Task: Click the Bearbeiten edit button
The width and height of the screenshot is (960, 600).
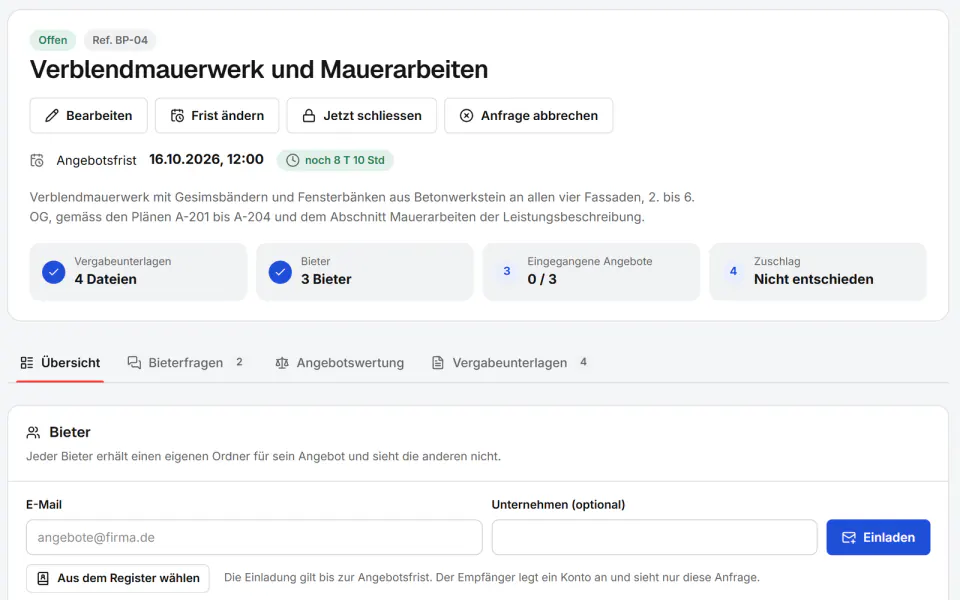Action: click(89, 116)
